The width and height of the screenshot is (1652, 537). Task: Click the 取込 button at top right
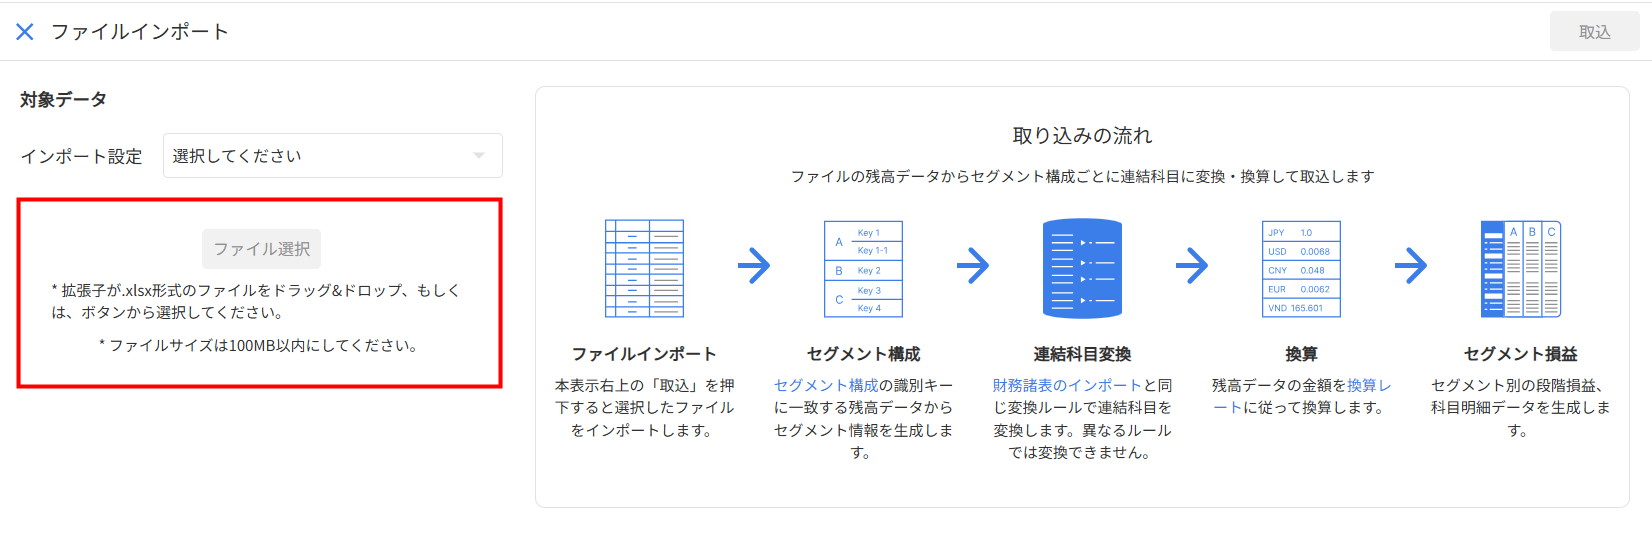click(1594, 32)
